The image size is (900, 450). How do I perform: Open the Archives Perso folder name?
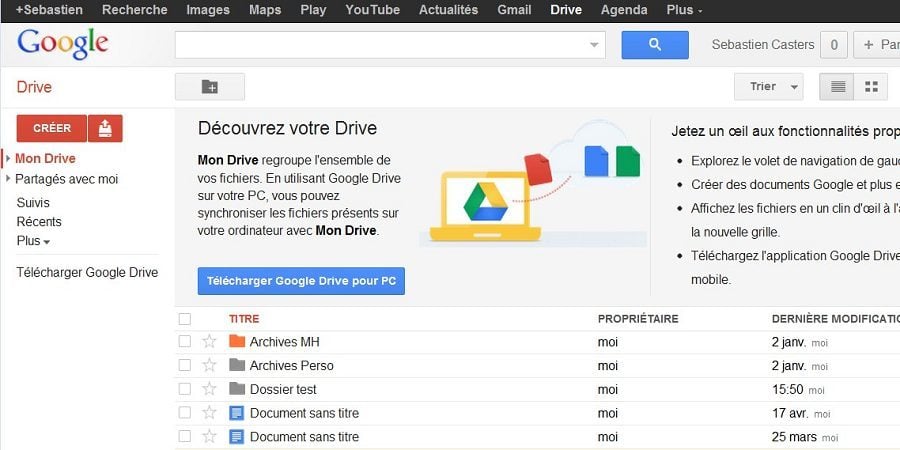point(292,365)
